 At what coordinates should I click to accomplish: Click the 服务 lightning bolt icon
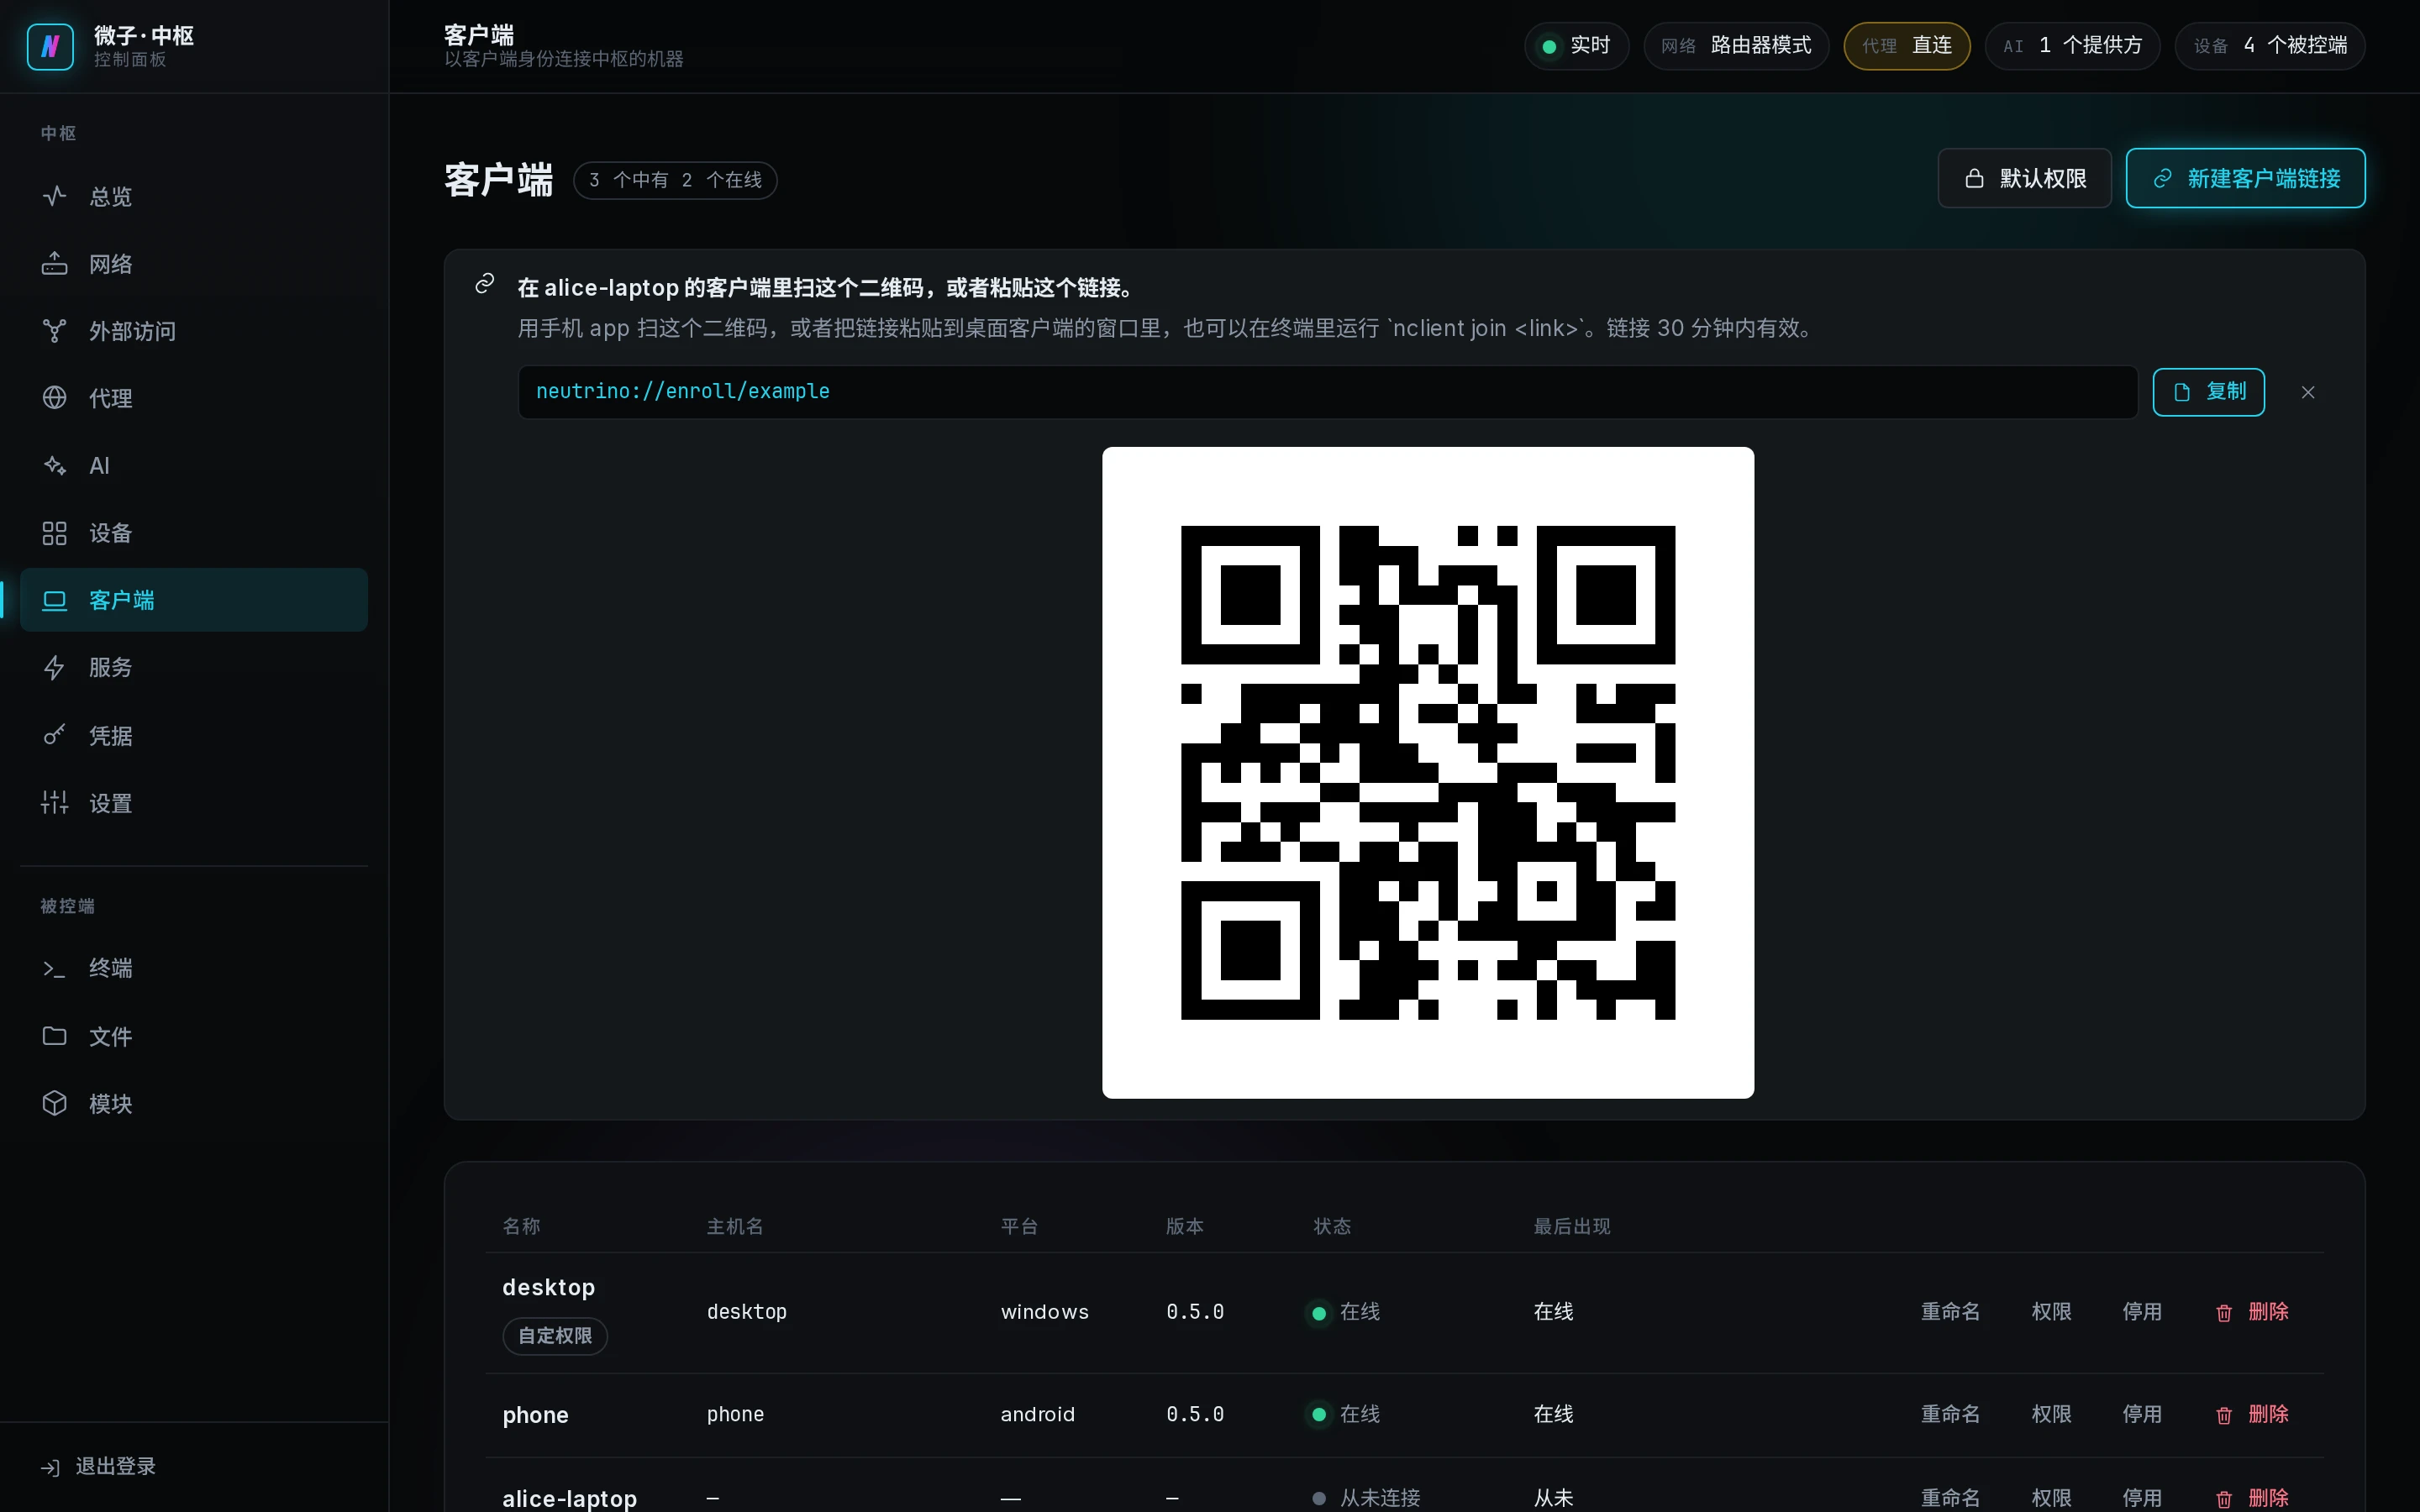pyautogui.click(x=54, y=668)
